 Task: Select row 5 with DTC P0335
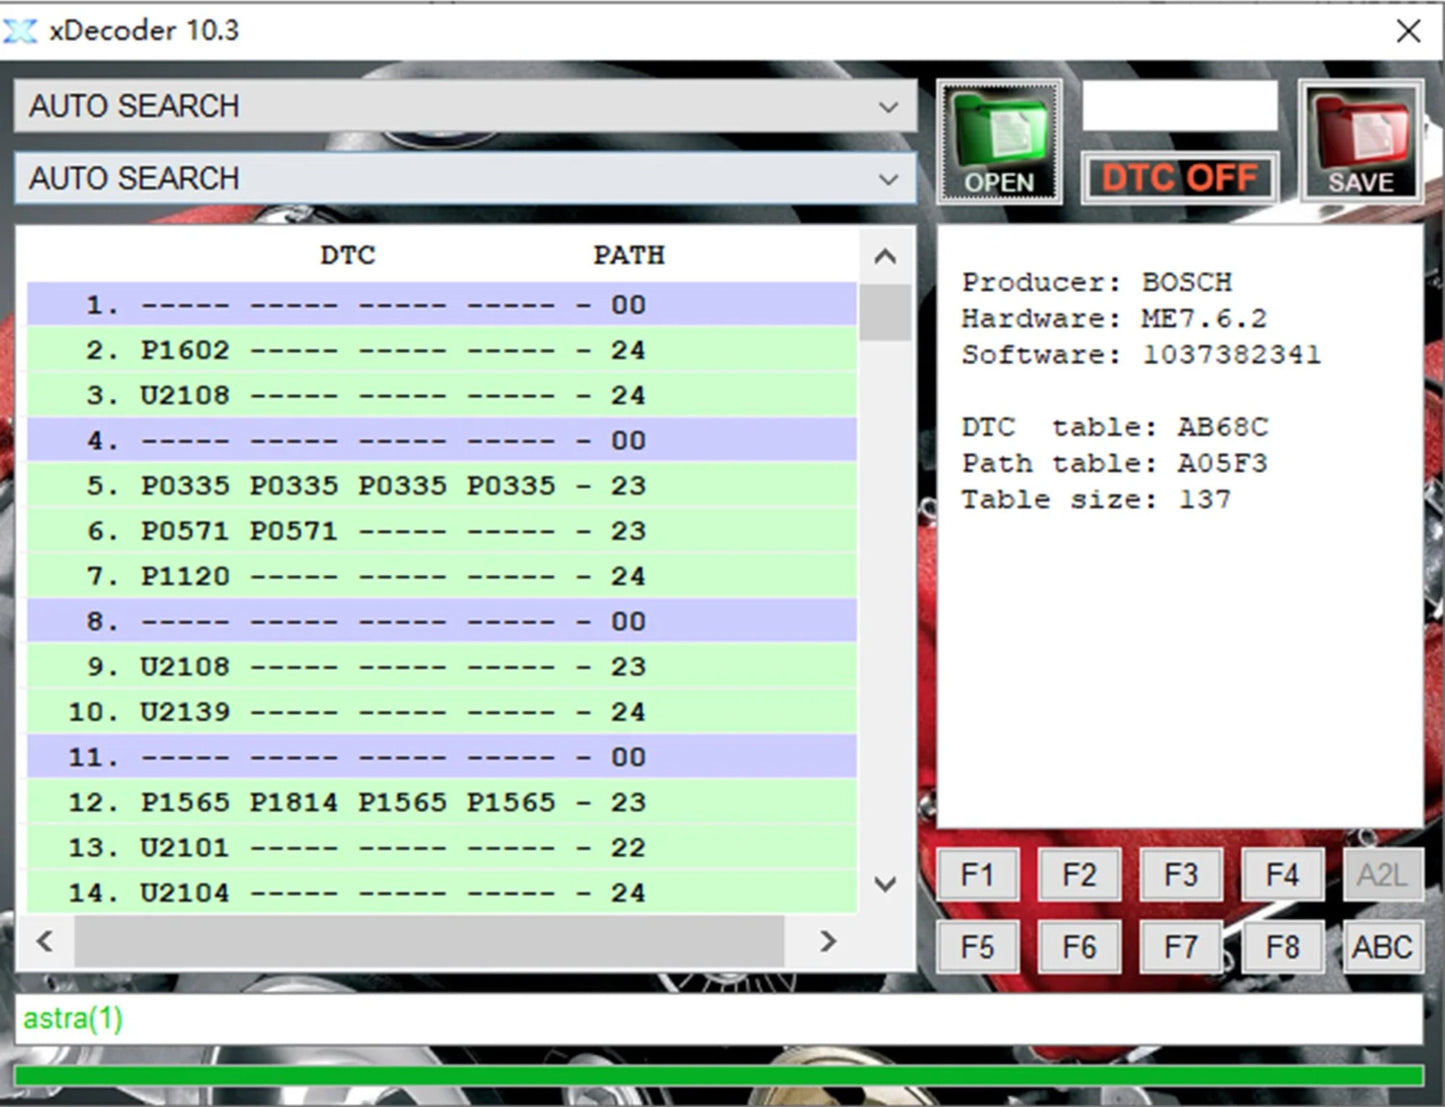tap(440, 486)
